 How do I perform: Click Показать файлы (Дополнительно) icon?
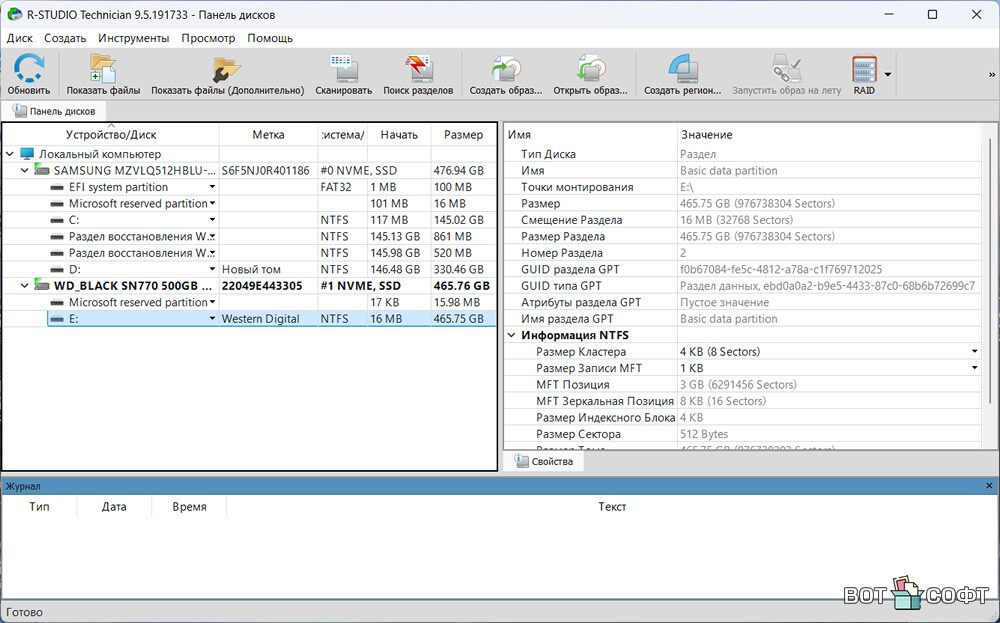coord(227,72)
